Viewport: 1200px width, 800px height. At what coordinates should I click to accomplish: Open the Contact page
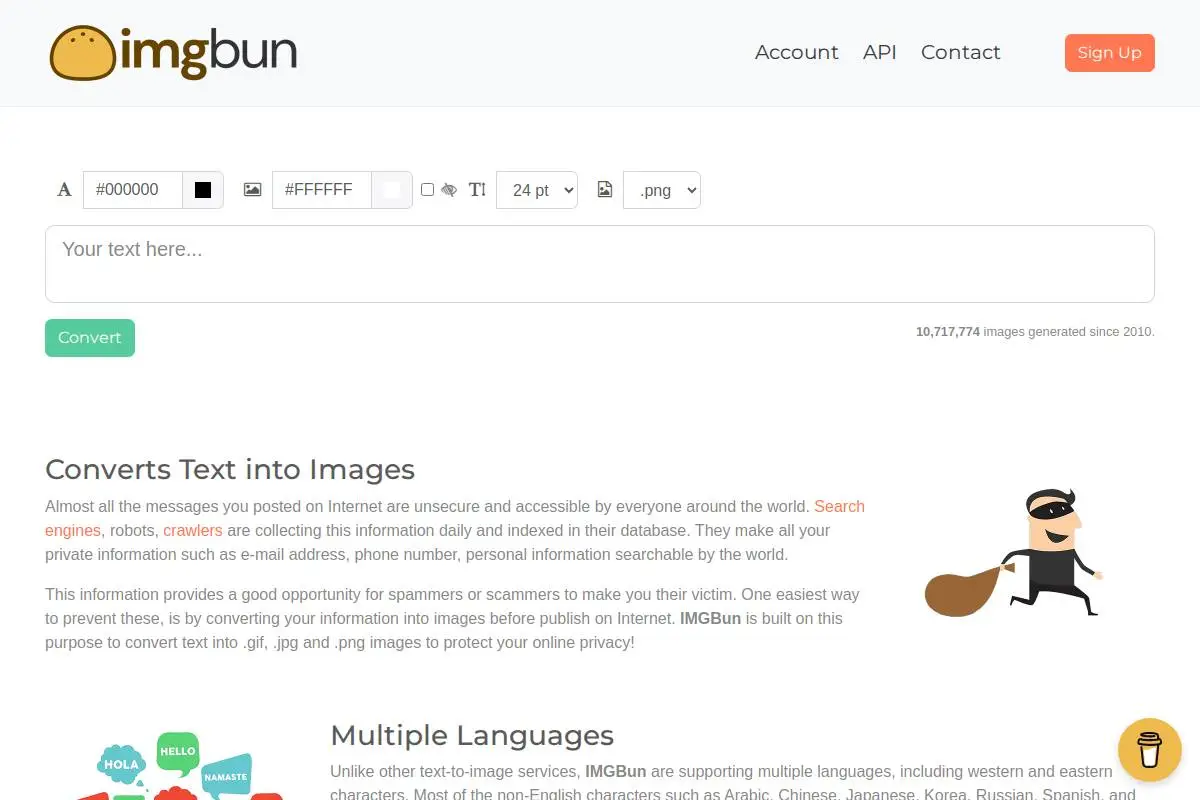tap(961, 53)
